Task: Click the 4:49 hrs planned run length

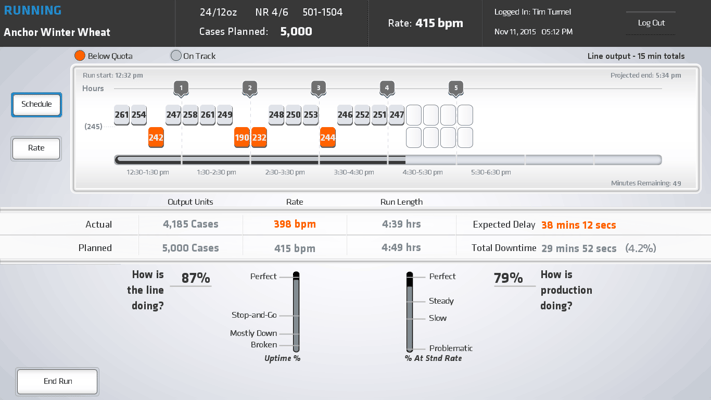Action: (401, 248)
